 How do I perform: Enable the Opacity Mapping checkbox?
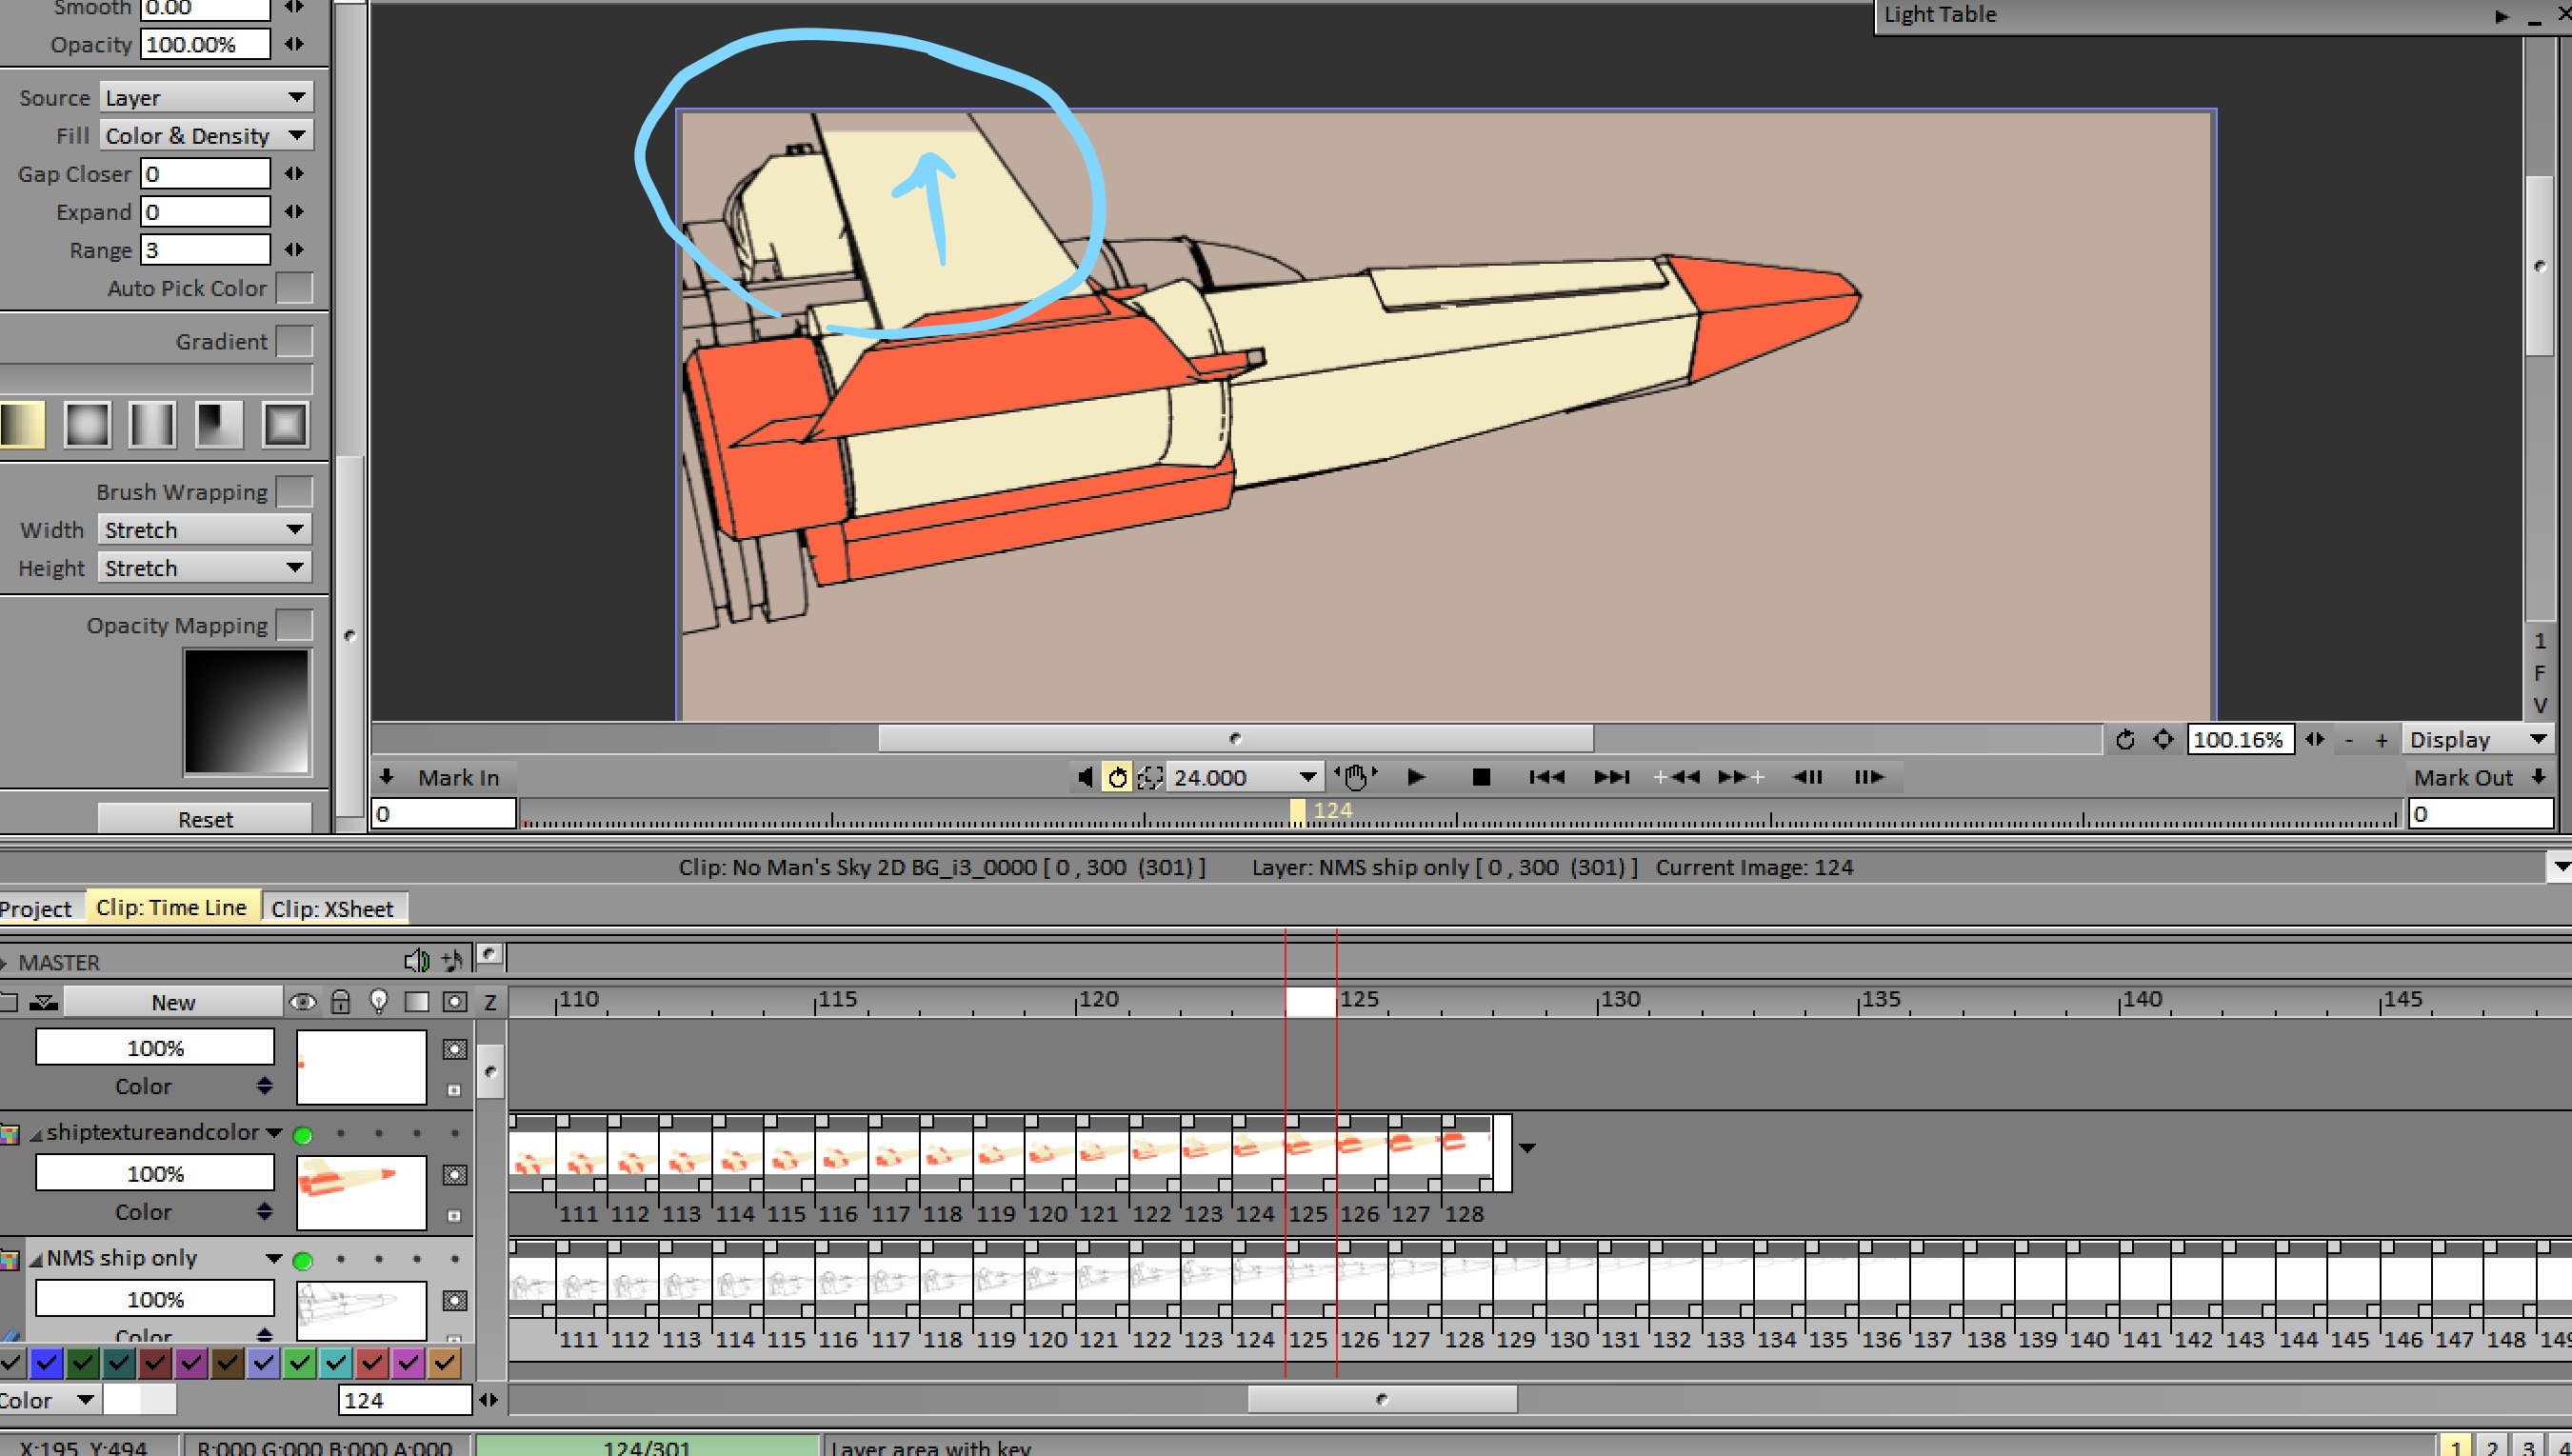tap(294, 625)
